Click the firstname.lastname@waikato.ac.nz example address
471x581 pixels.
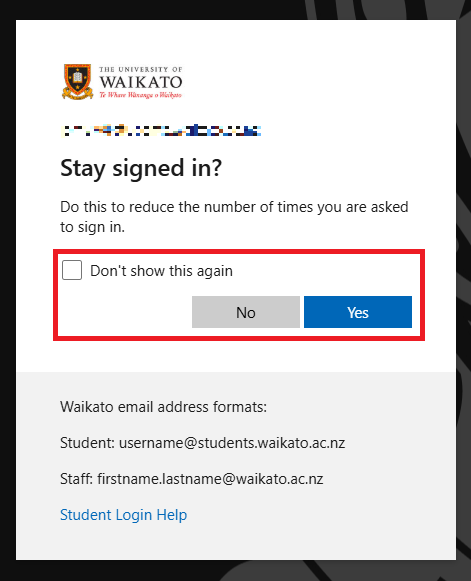(210, 479)
